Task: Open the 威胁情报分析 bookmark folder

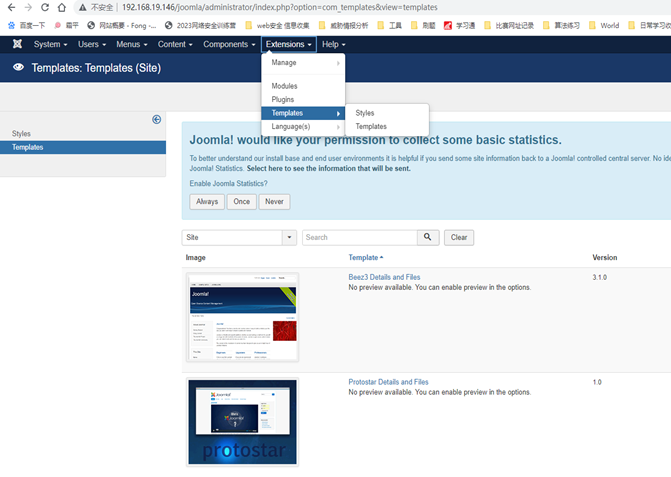Action: (x=343, y=26)
